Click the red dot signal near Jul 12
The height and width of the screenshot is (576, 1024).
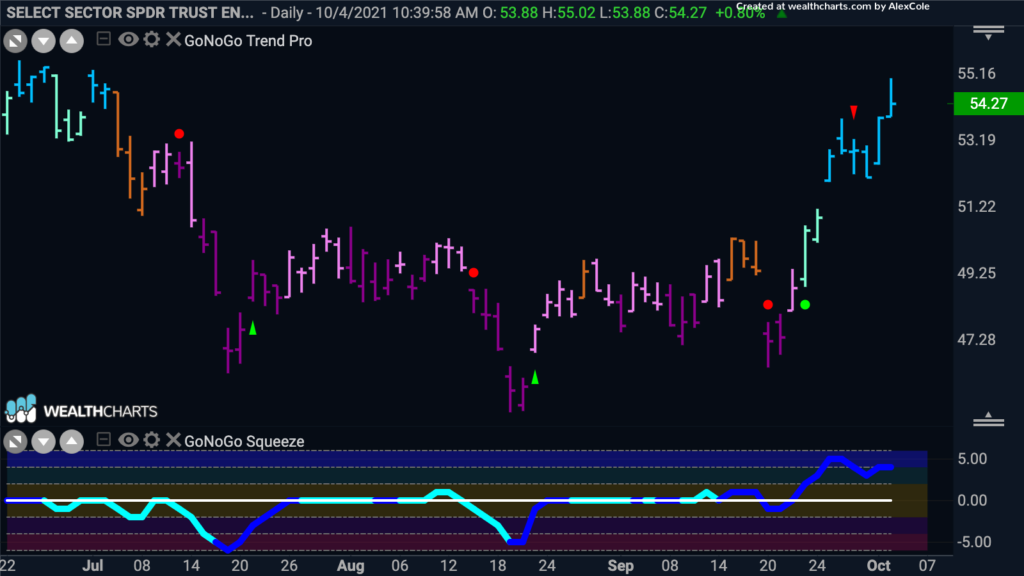click(179, 134)
